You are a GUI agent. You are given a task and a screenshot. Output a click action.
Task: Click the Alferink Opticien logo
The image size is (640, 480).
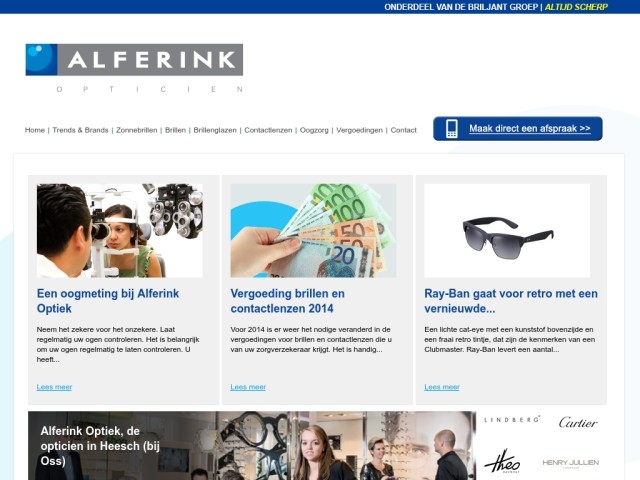pos(134,69)
